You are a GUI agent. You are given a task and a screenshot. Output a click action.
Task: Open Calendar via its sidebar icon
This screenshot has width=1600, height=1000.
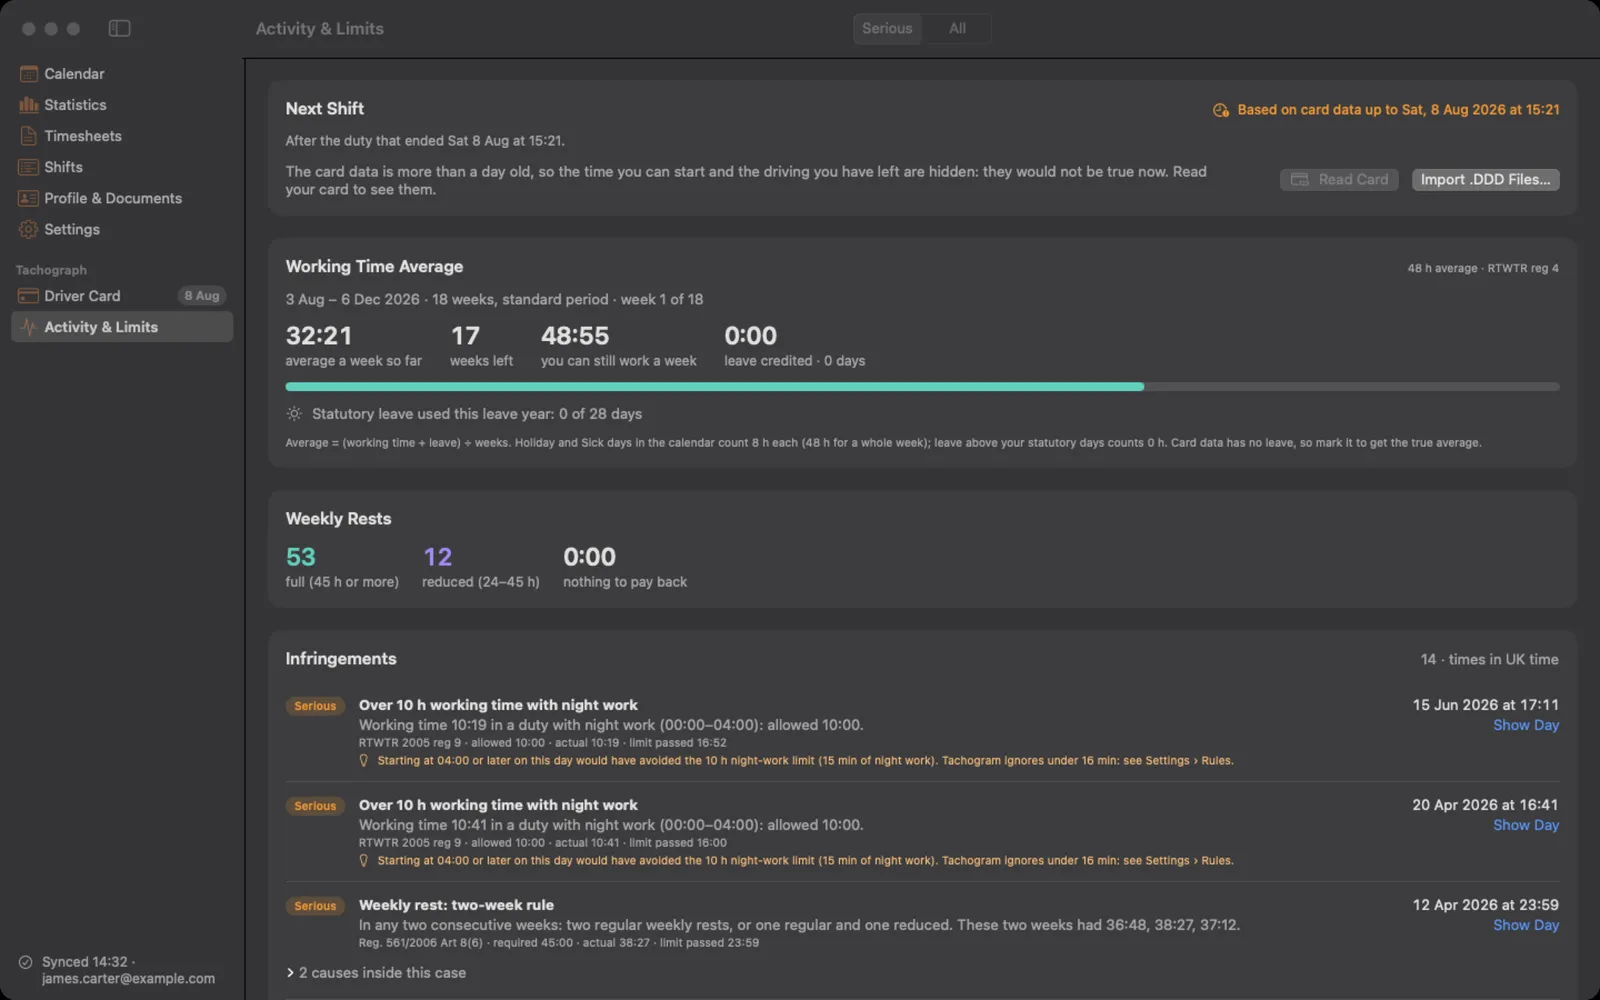point(28,74)
